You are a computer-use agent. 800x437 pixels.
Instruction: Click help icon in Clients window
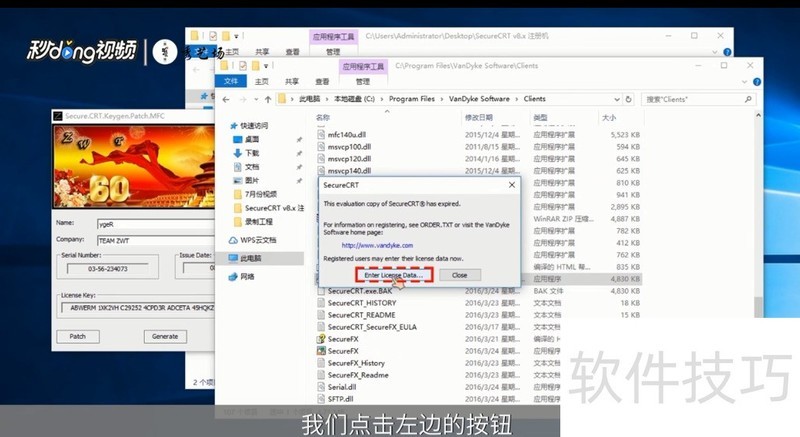tap(757, 82)
